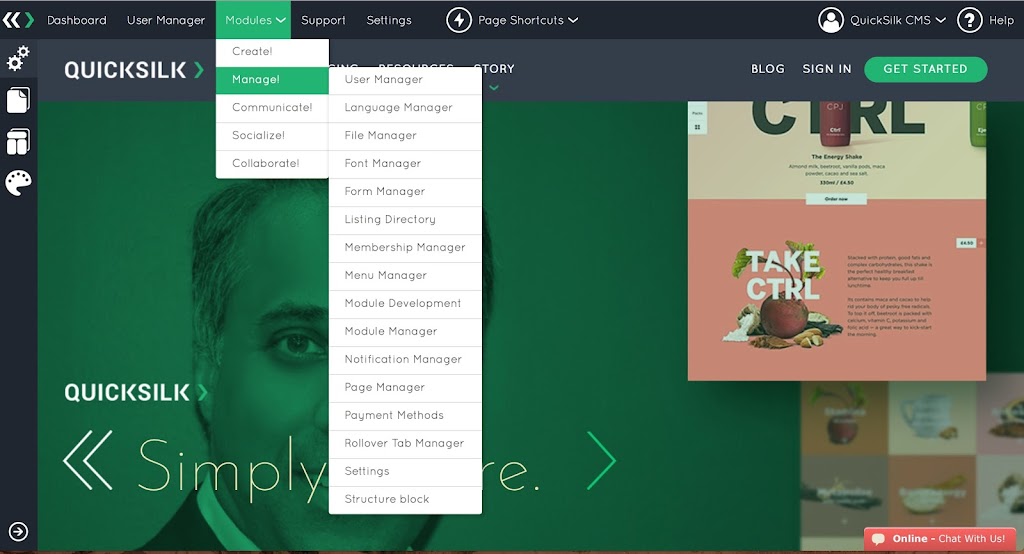This screenshot has height=554, width=1024.
Task: Open Dashboard from the top bar
Action: pos(76,20)
